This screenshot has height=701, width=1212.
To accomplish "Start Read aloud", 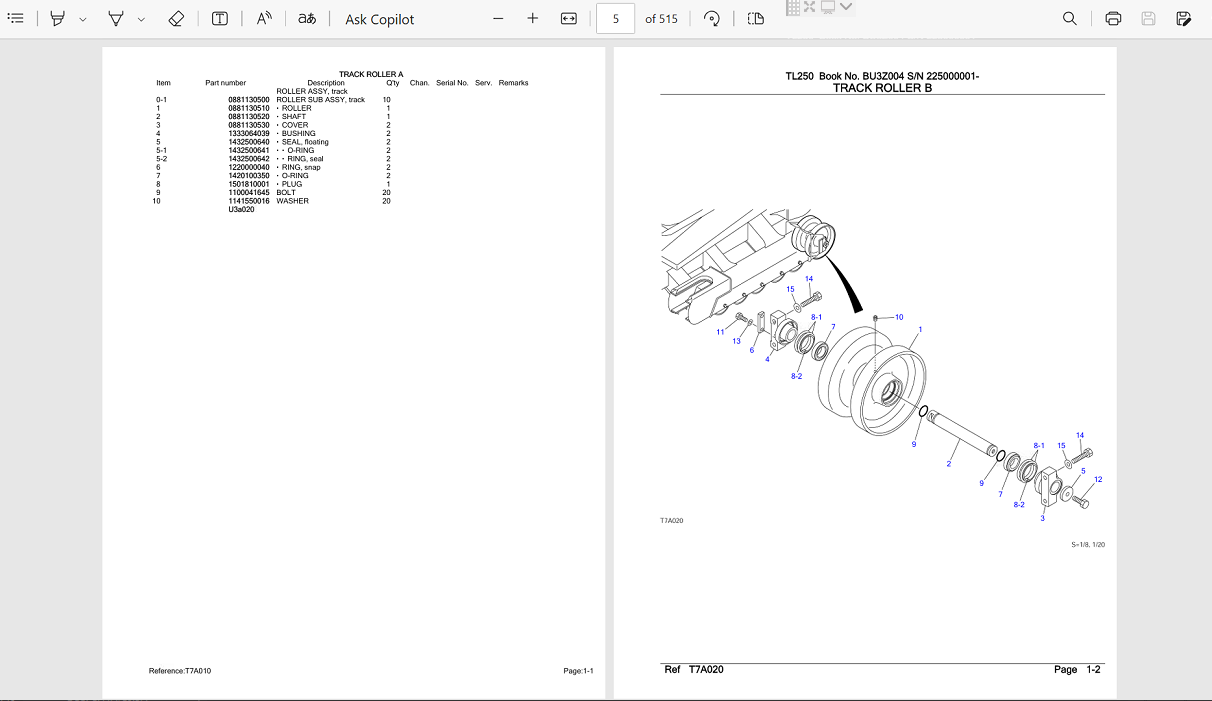I will 264,18.
